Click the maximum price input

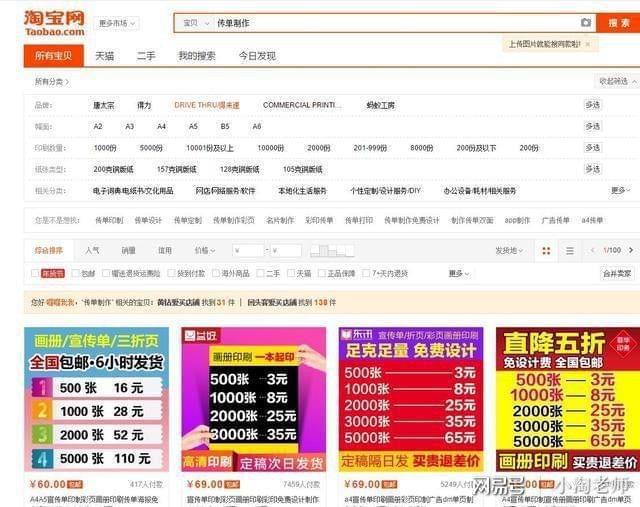286,250
